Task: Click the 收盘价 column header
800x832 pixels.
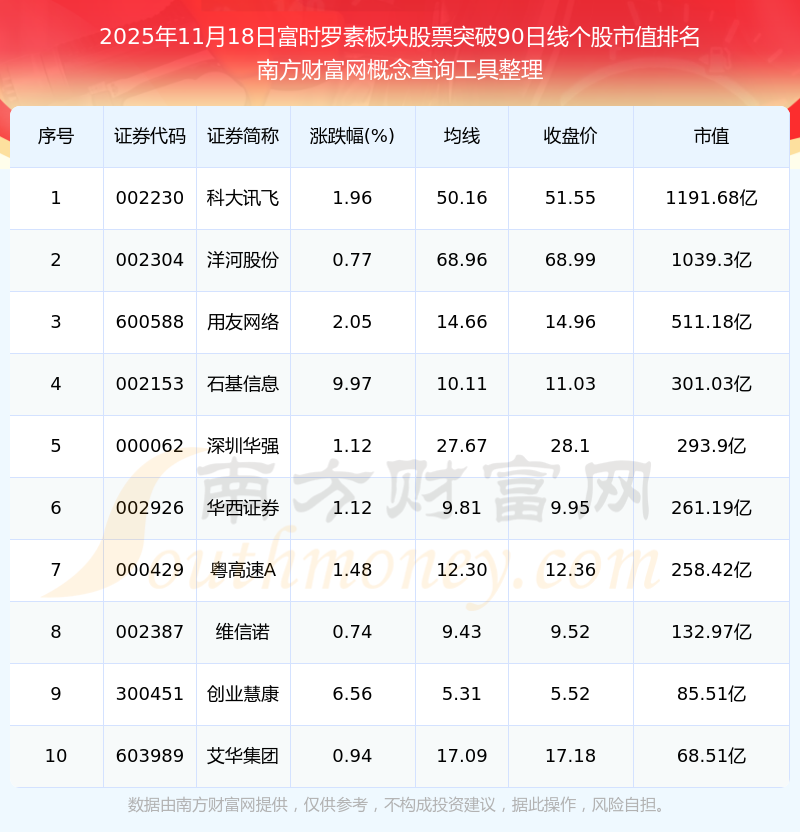Action: pos(570,136)
